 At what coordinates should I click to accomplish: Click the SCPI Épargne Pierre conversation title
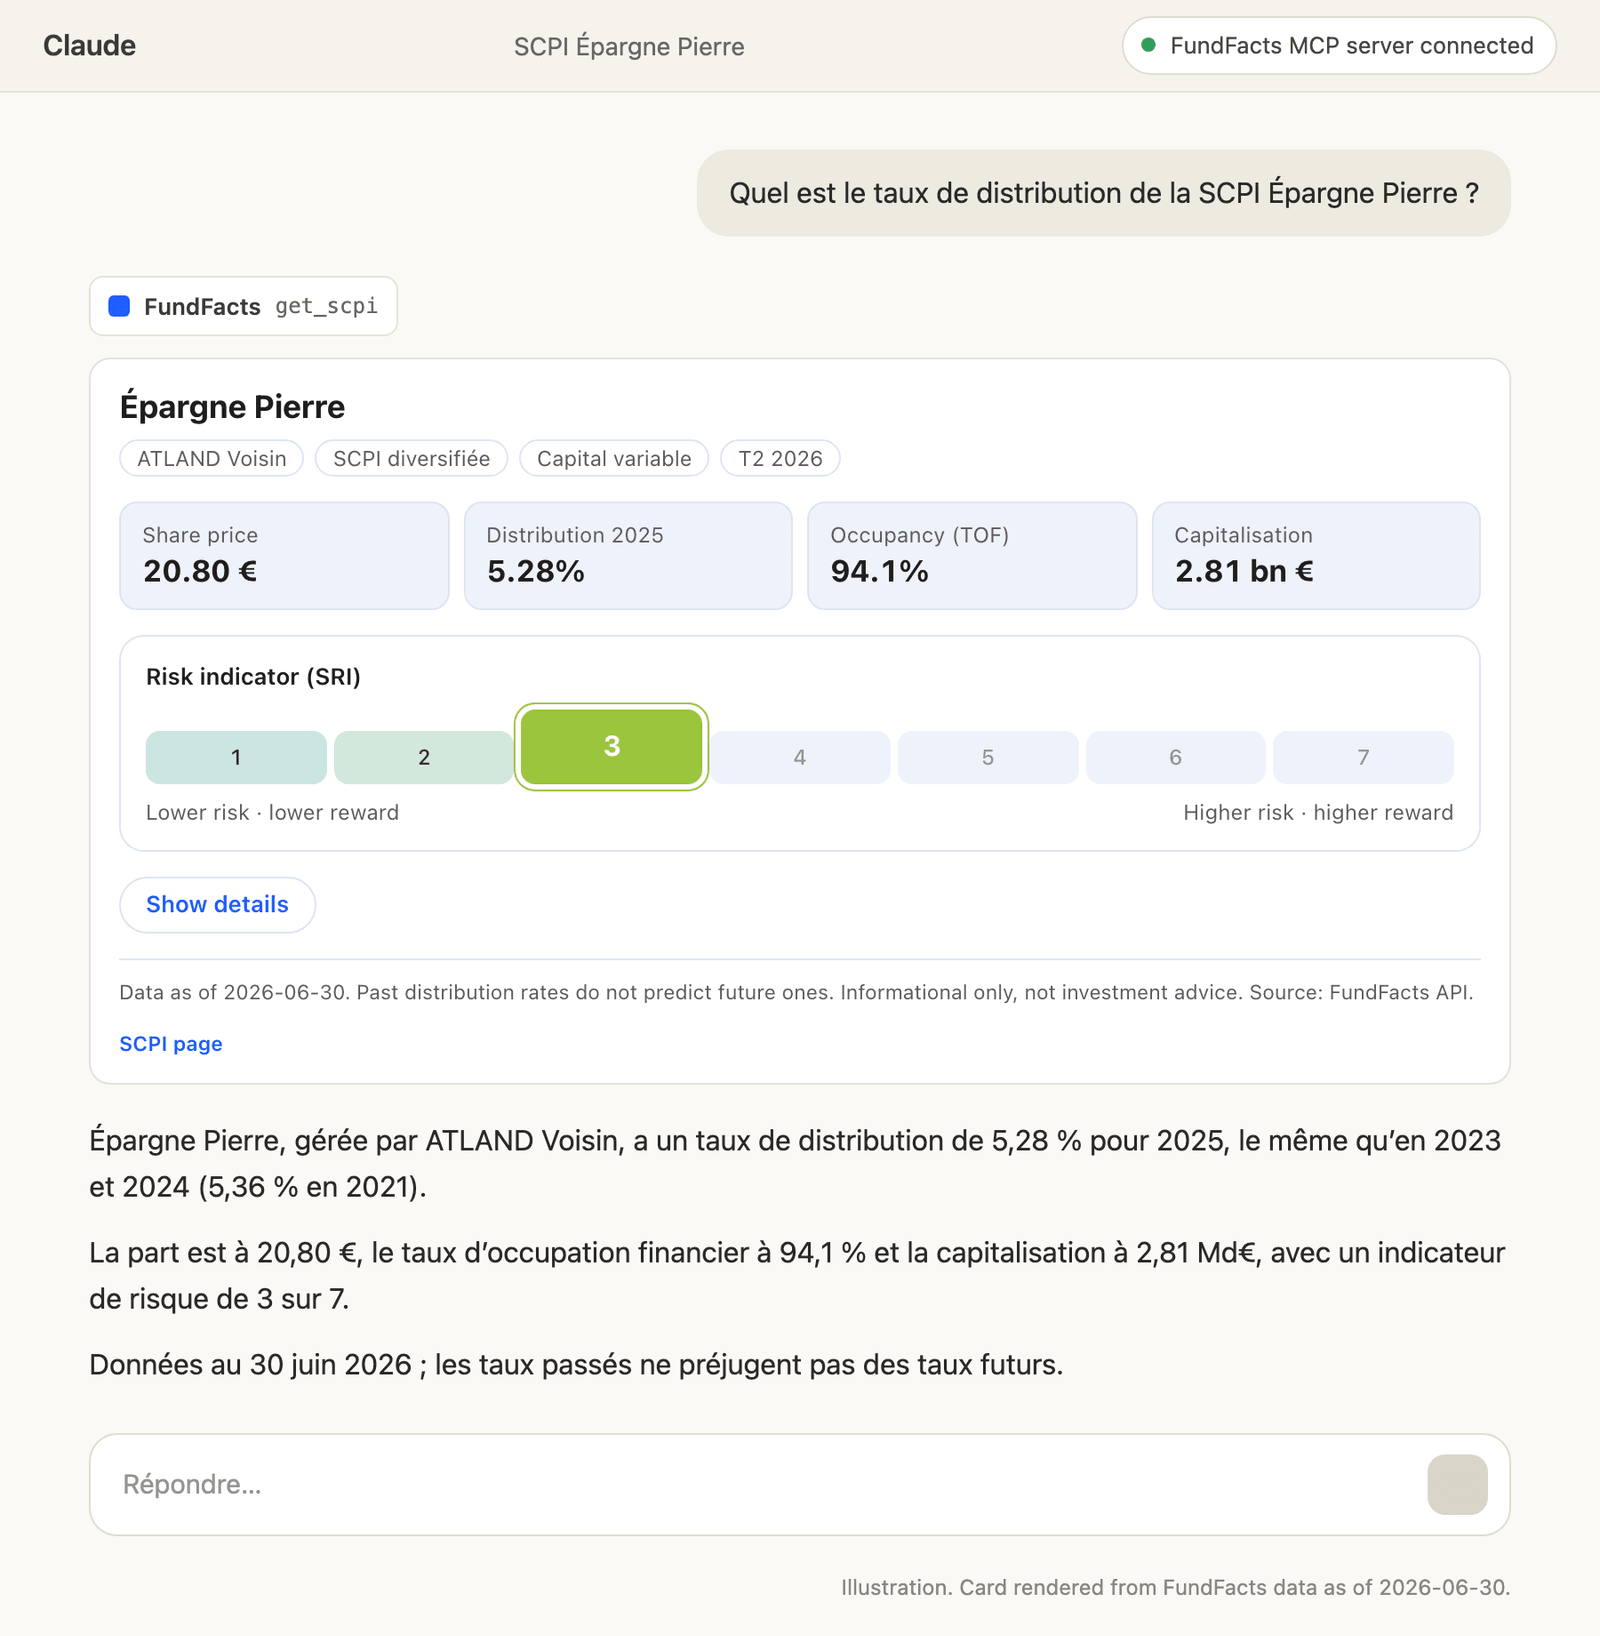pos(629,47)
